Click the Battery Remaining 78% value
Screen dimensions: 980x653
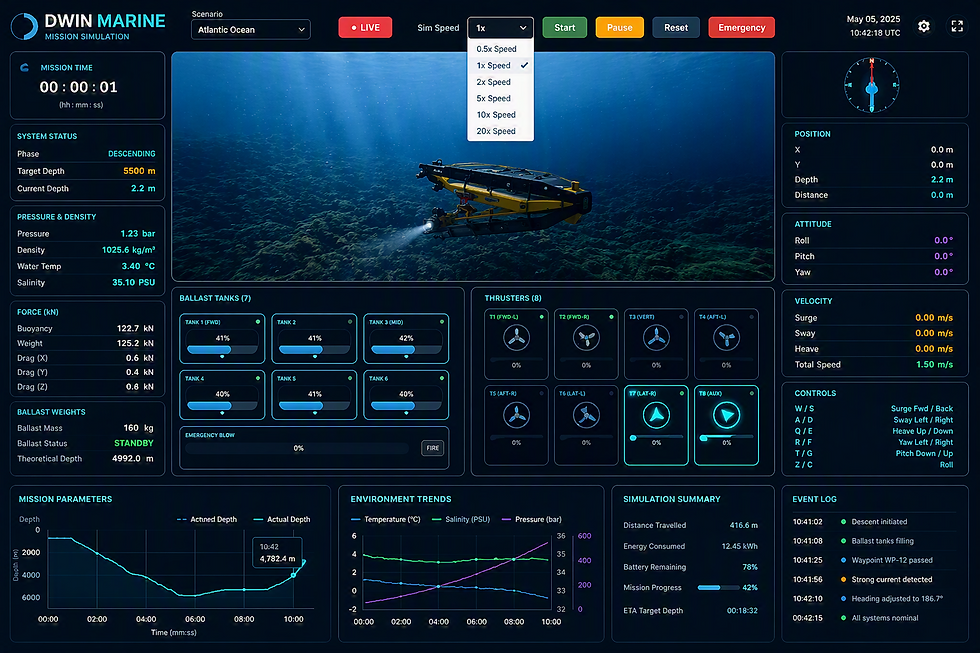(750, 567)
